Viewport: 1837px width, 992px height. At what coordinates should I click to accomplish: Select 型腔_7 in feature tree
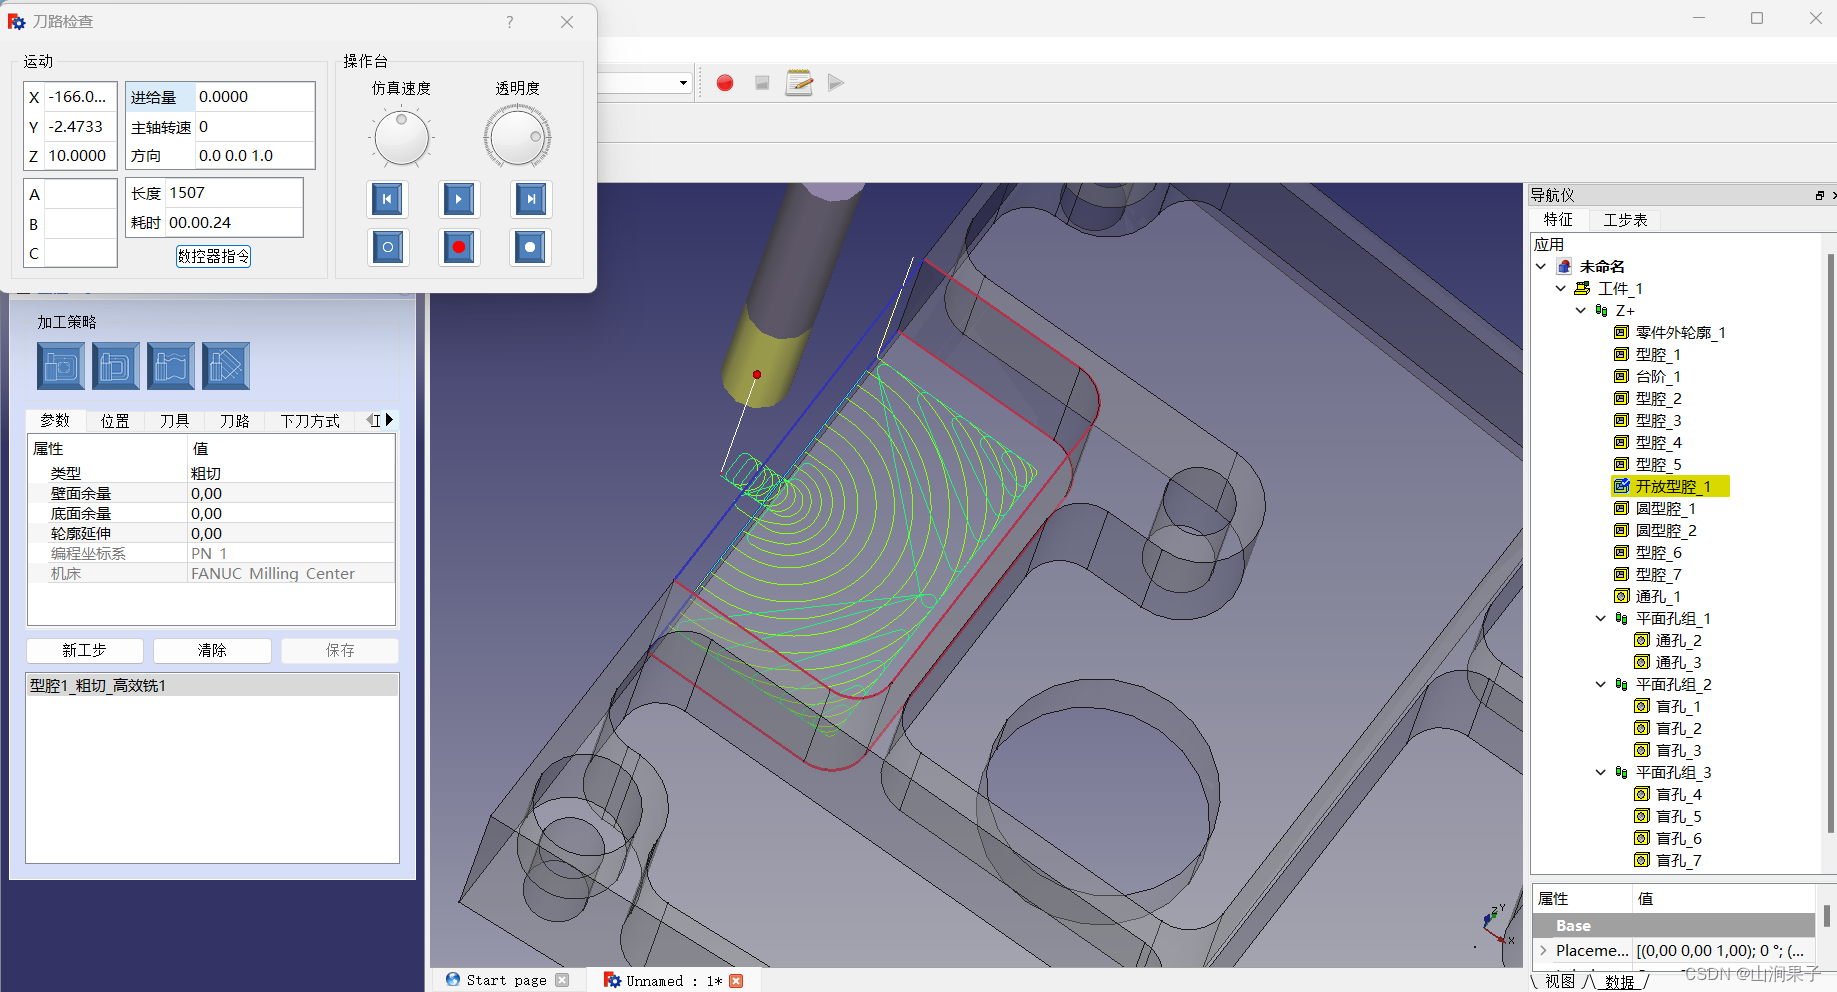pos(1658,574)
